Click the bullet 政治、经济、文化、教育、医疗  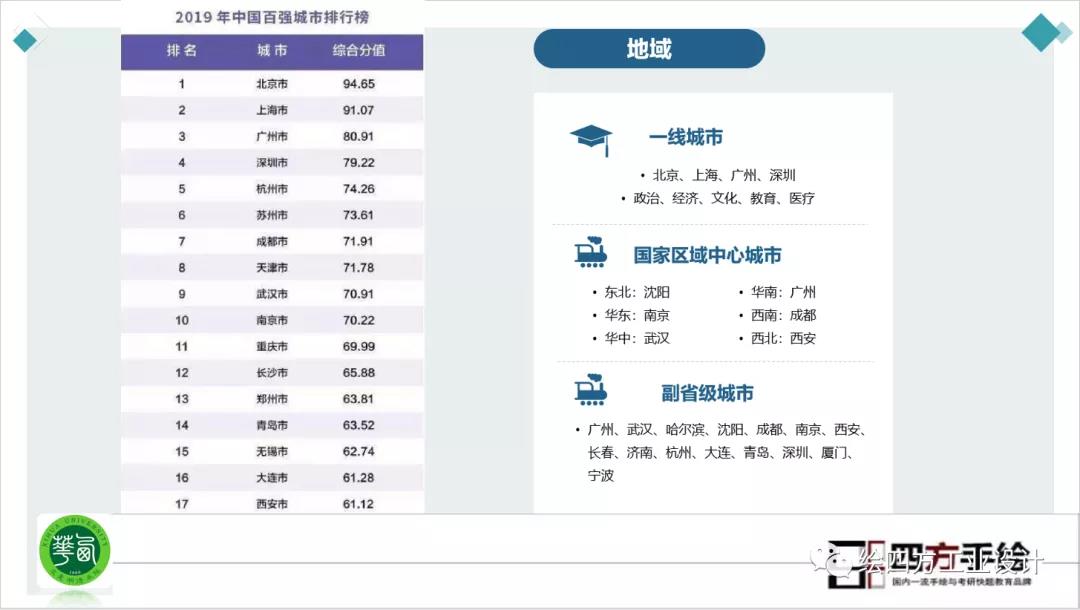[x=724, y=198]
